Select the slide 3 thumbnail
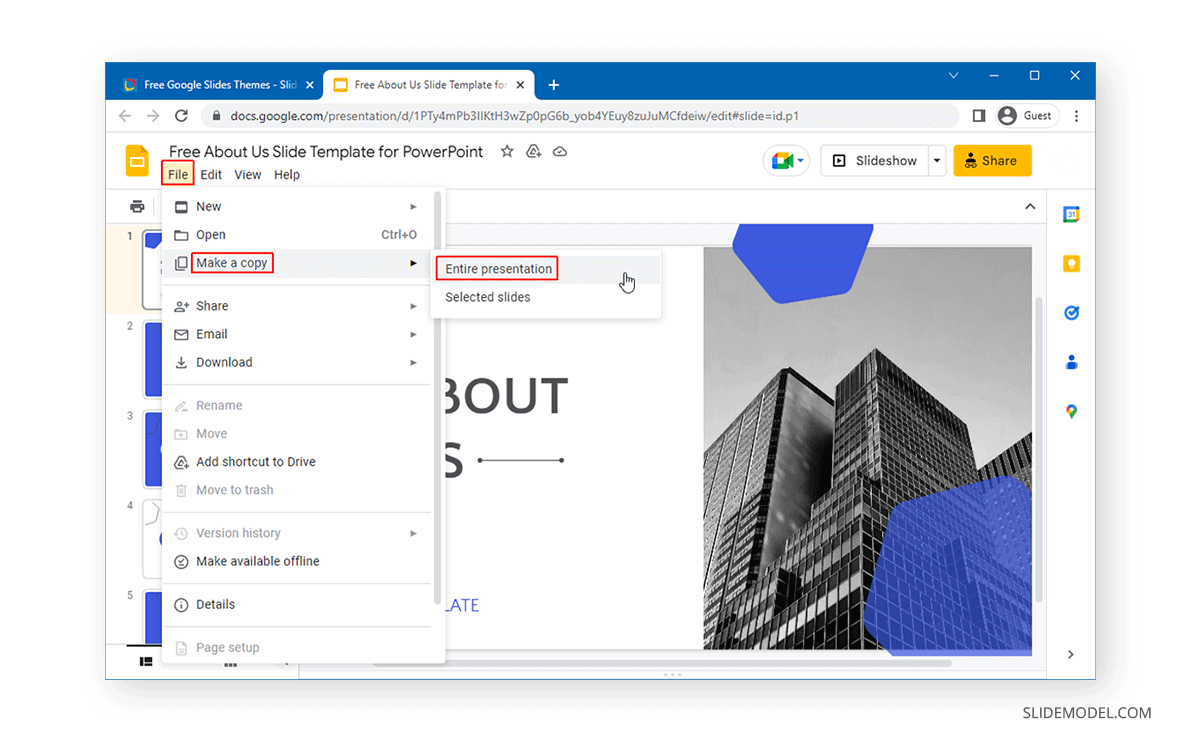 (152, 449)
